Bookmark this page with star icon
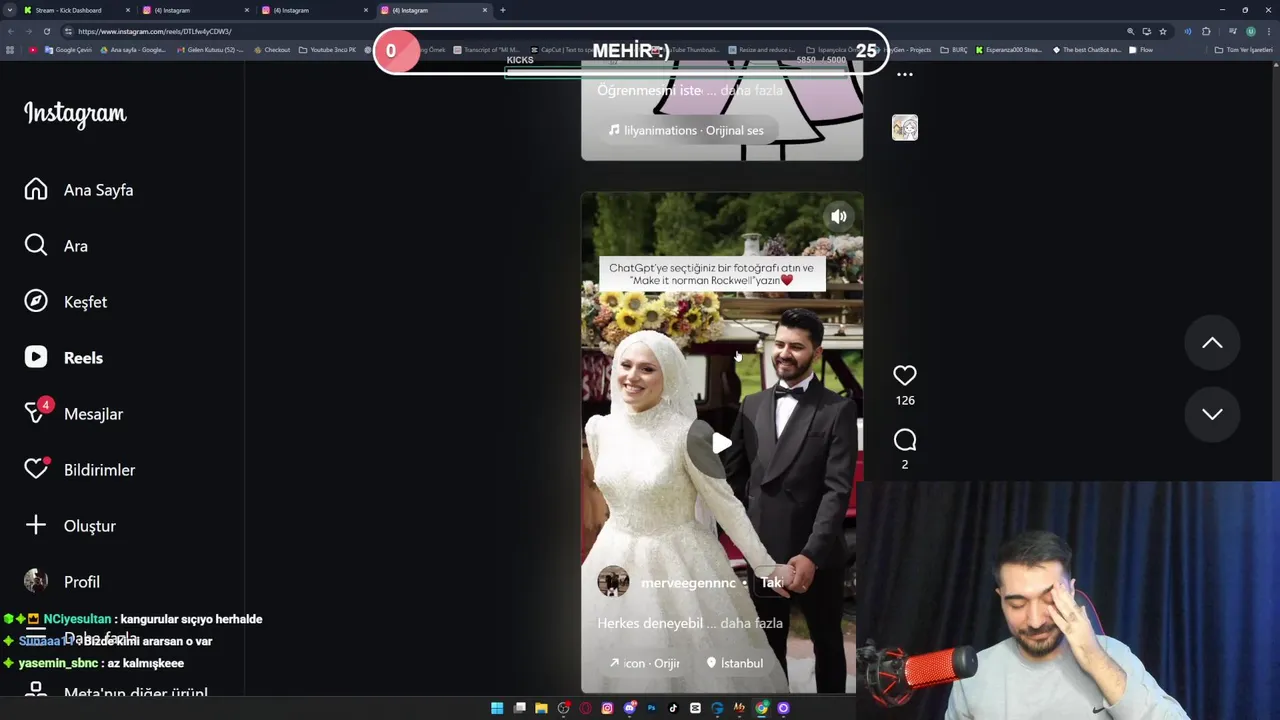This screenshot has height=720, width=1280. 1162,31
